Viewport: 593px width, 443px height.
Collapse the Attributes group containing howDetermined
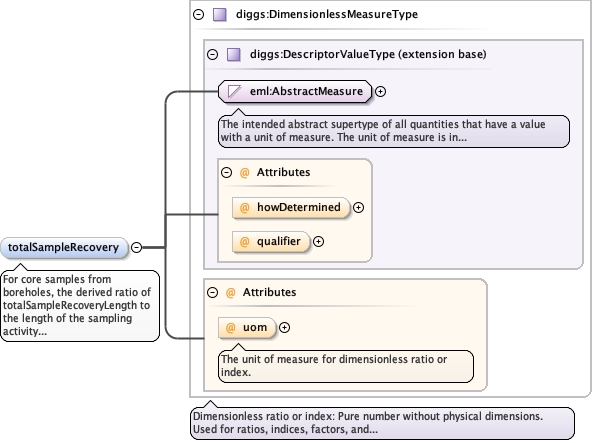tap(226, 173)
